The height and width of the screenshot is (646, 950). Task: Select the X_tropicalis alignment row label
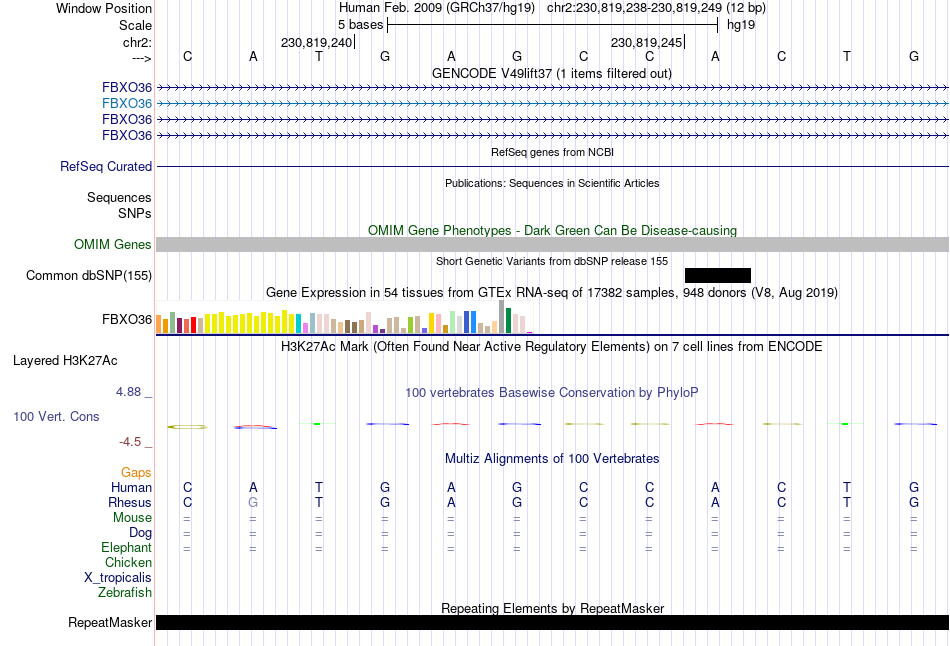tap(118, 578)
